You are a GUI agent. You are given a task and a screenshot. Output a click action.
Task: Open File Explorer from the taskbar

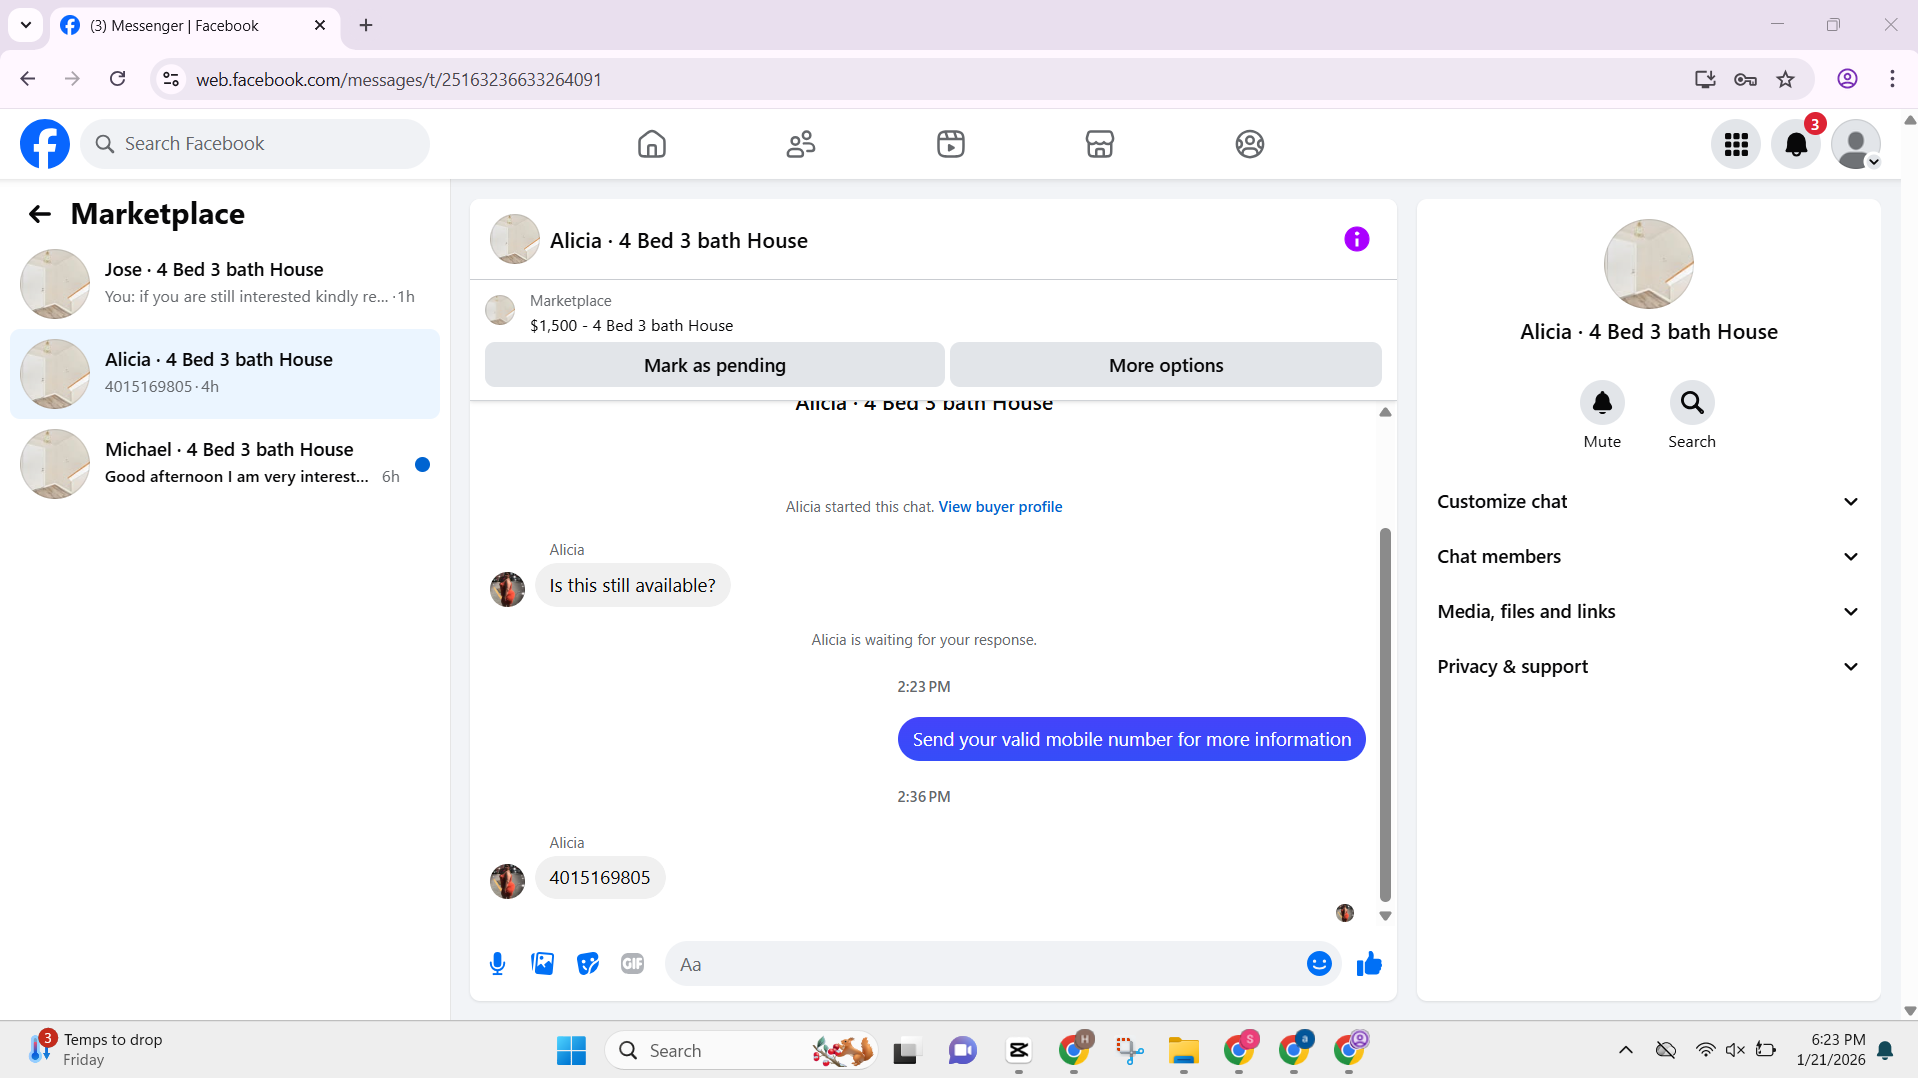(x=1184, y=1050)
